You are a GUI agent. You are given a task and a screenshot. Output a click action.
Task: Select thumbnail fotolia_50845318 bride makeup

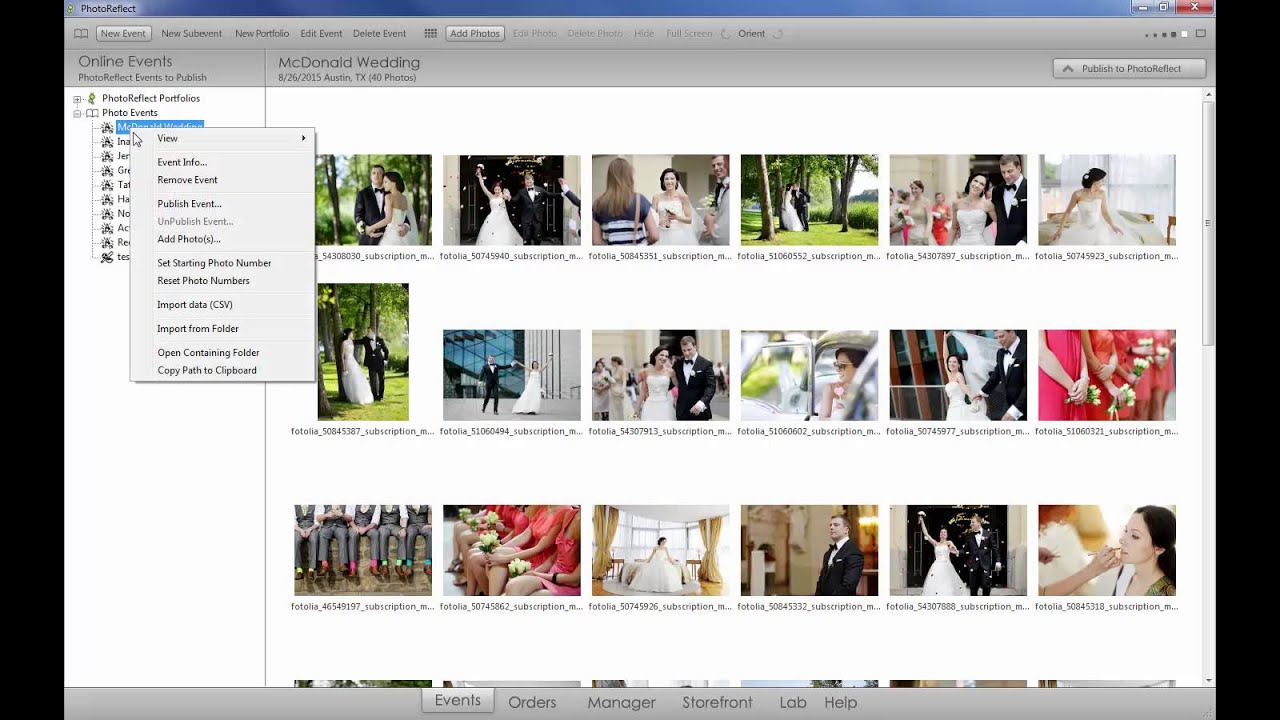(1107, 550)
